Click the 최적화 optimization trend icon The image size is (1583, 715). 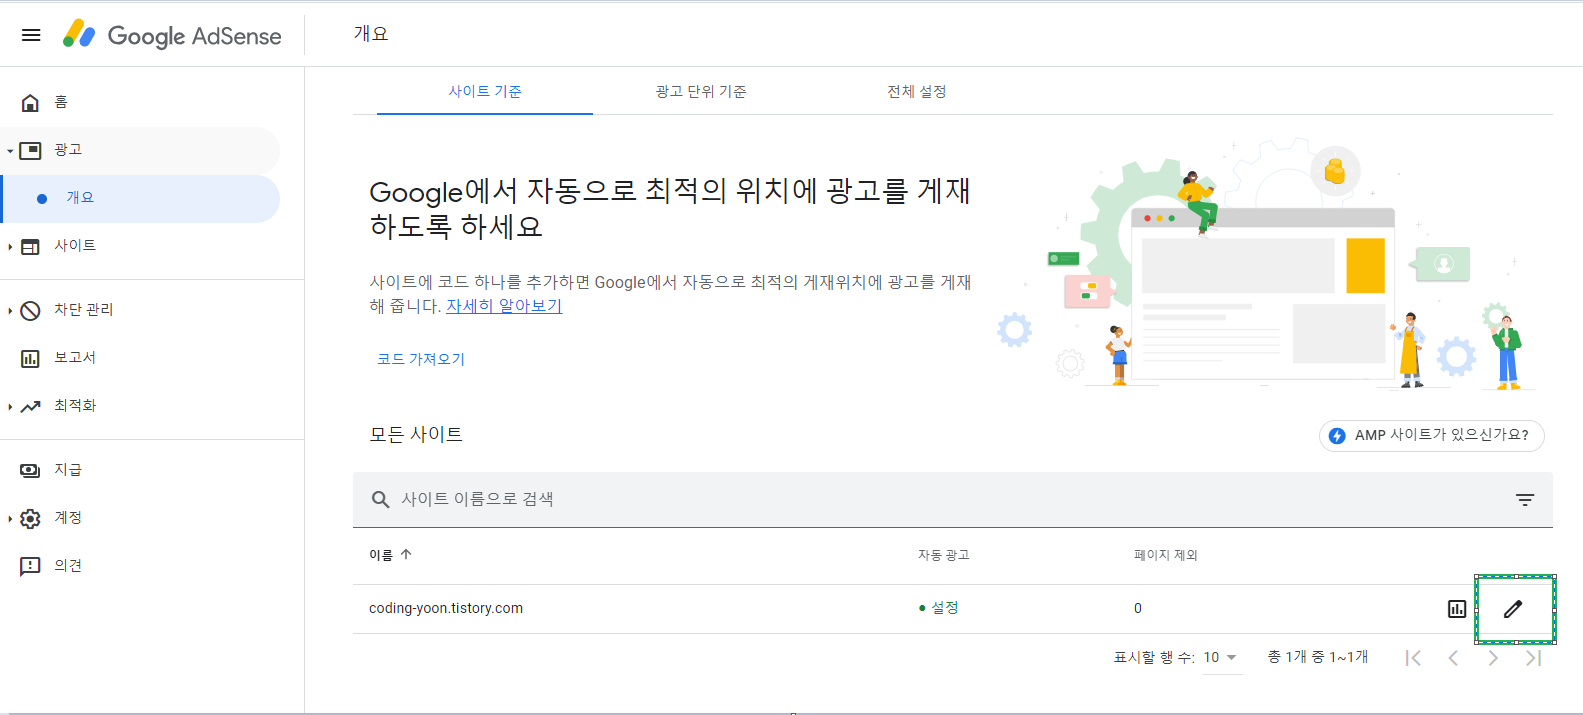(x=31, y=406)
